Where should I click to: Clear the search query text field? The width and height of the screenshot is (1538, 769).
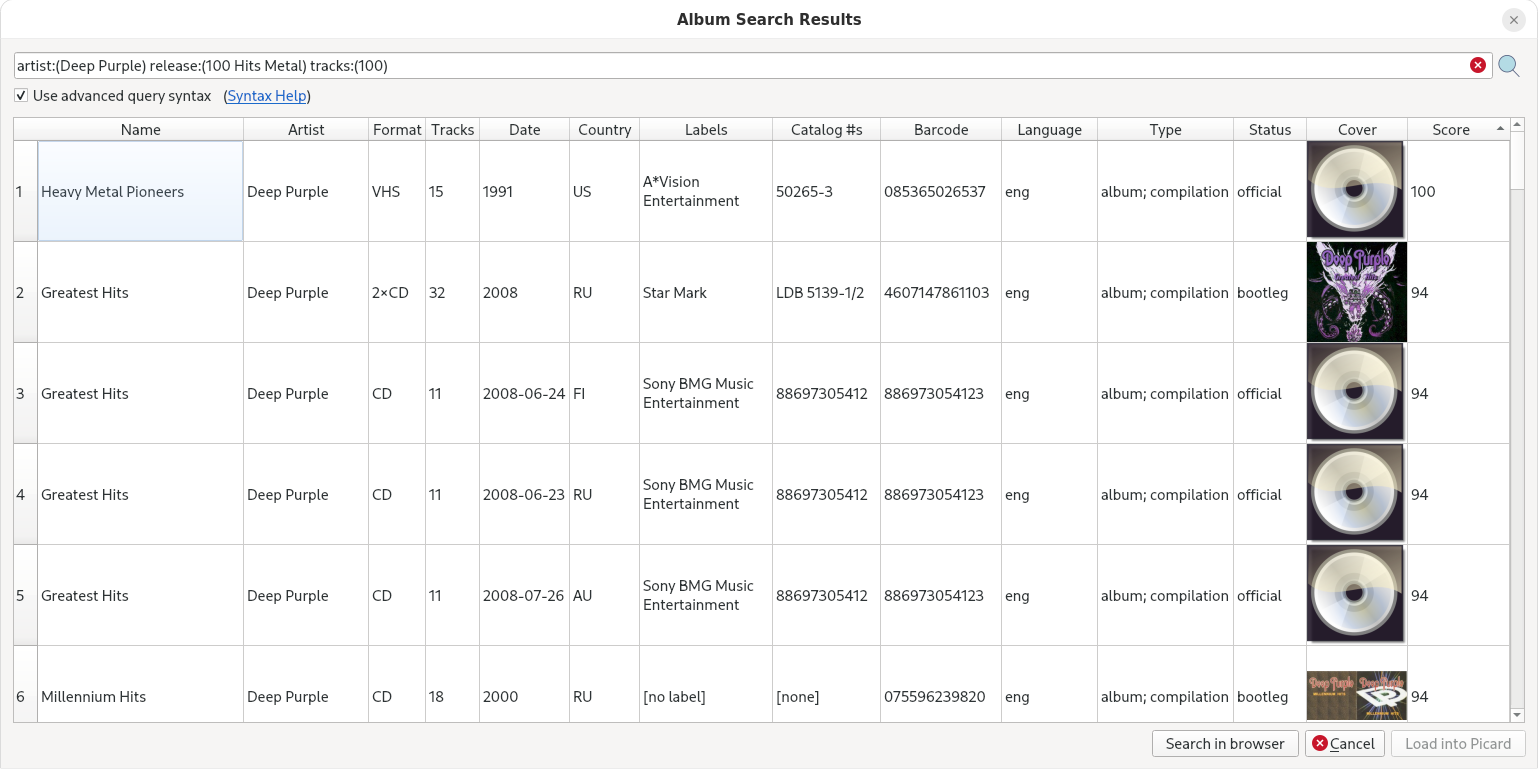click(1477, 65)
